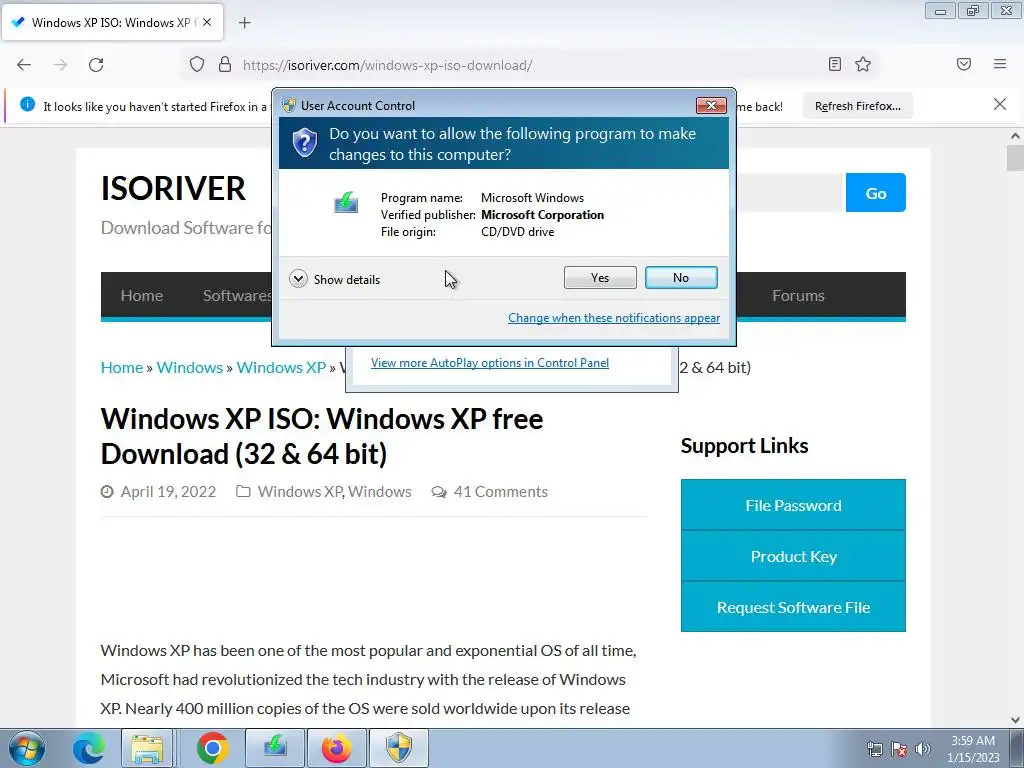1024x768 pixels.
Task: Open the File Password support link
Action: (793, 505)
